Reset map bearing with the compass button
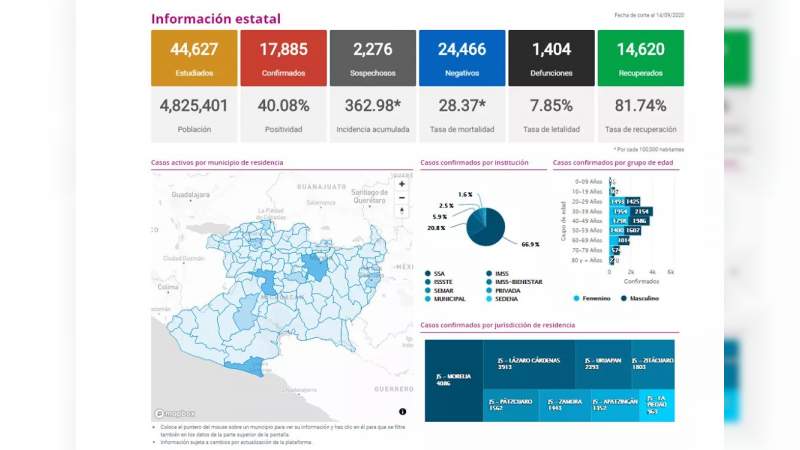The image size is (800, 450). 402,211
